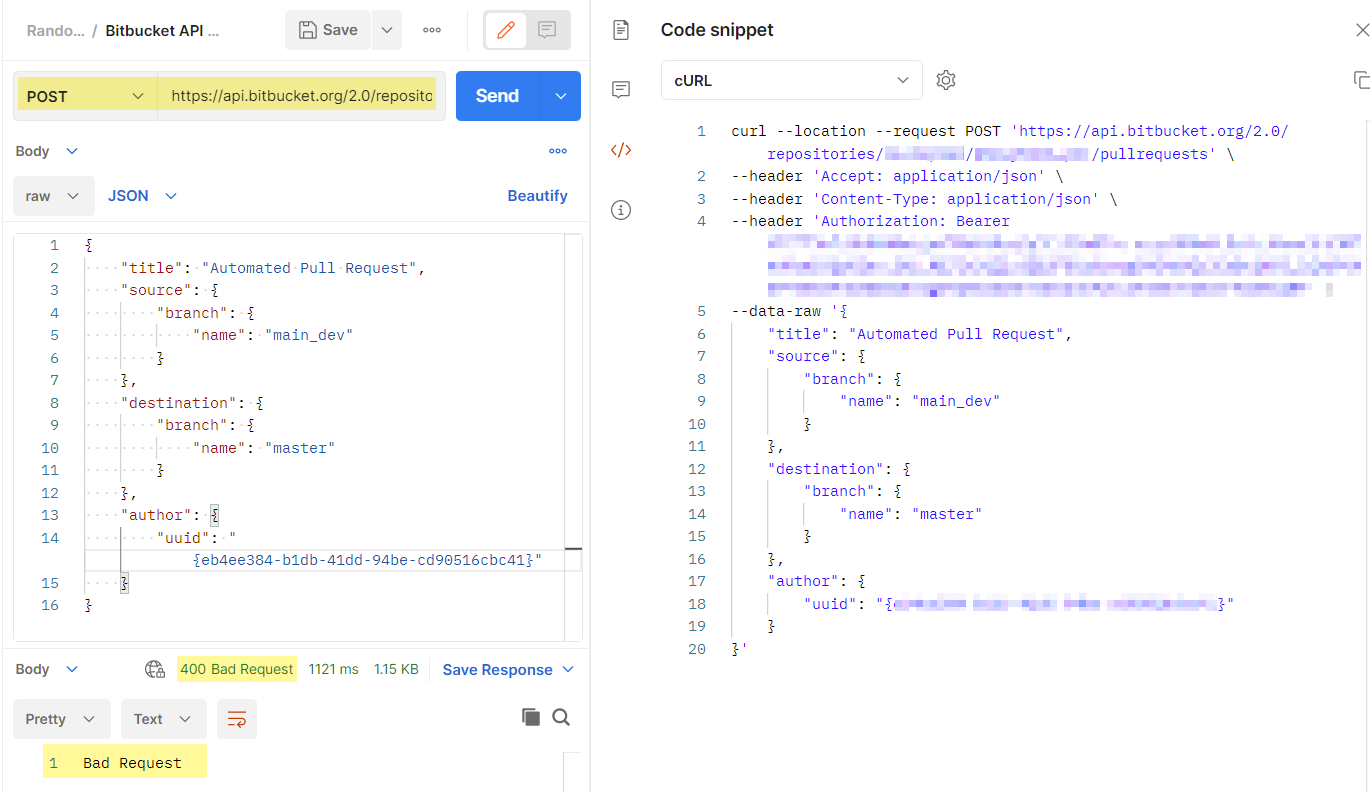Click the Documentation icon in right sidebar
The width and height of the screenshot is (1370, 792).
[x=621, y=30]
